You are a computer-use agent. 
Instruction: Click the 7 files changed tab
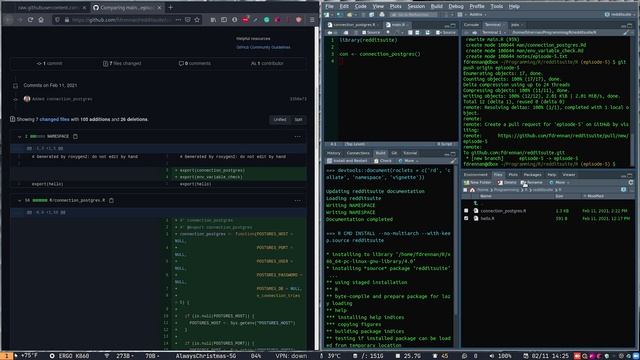tap(122, 64)
